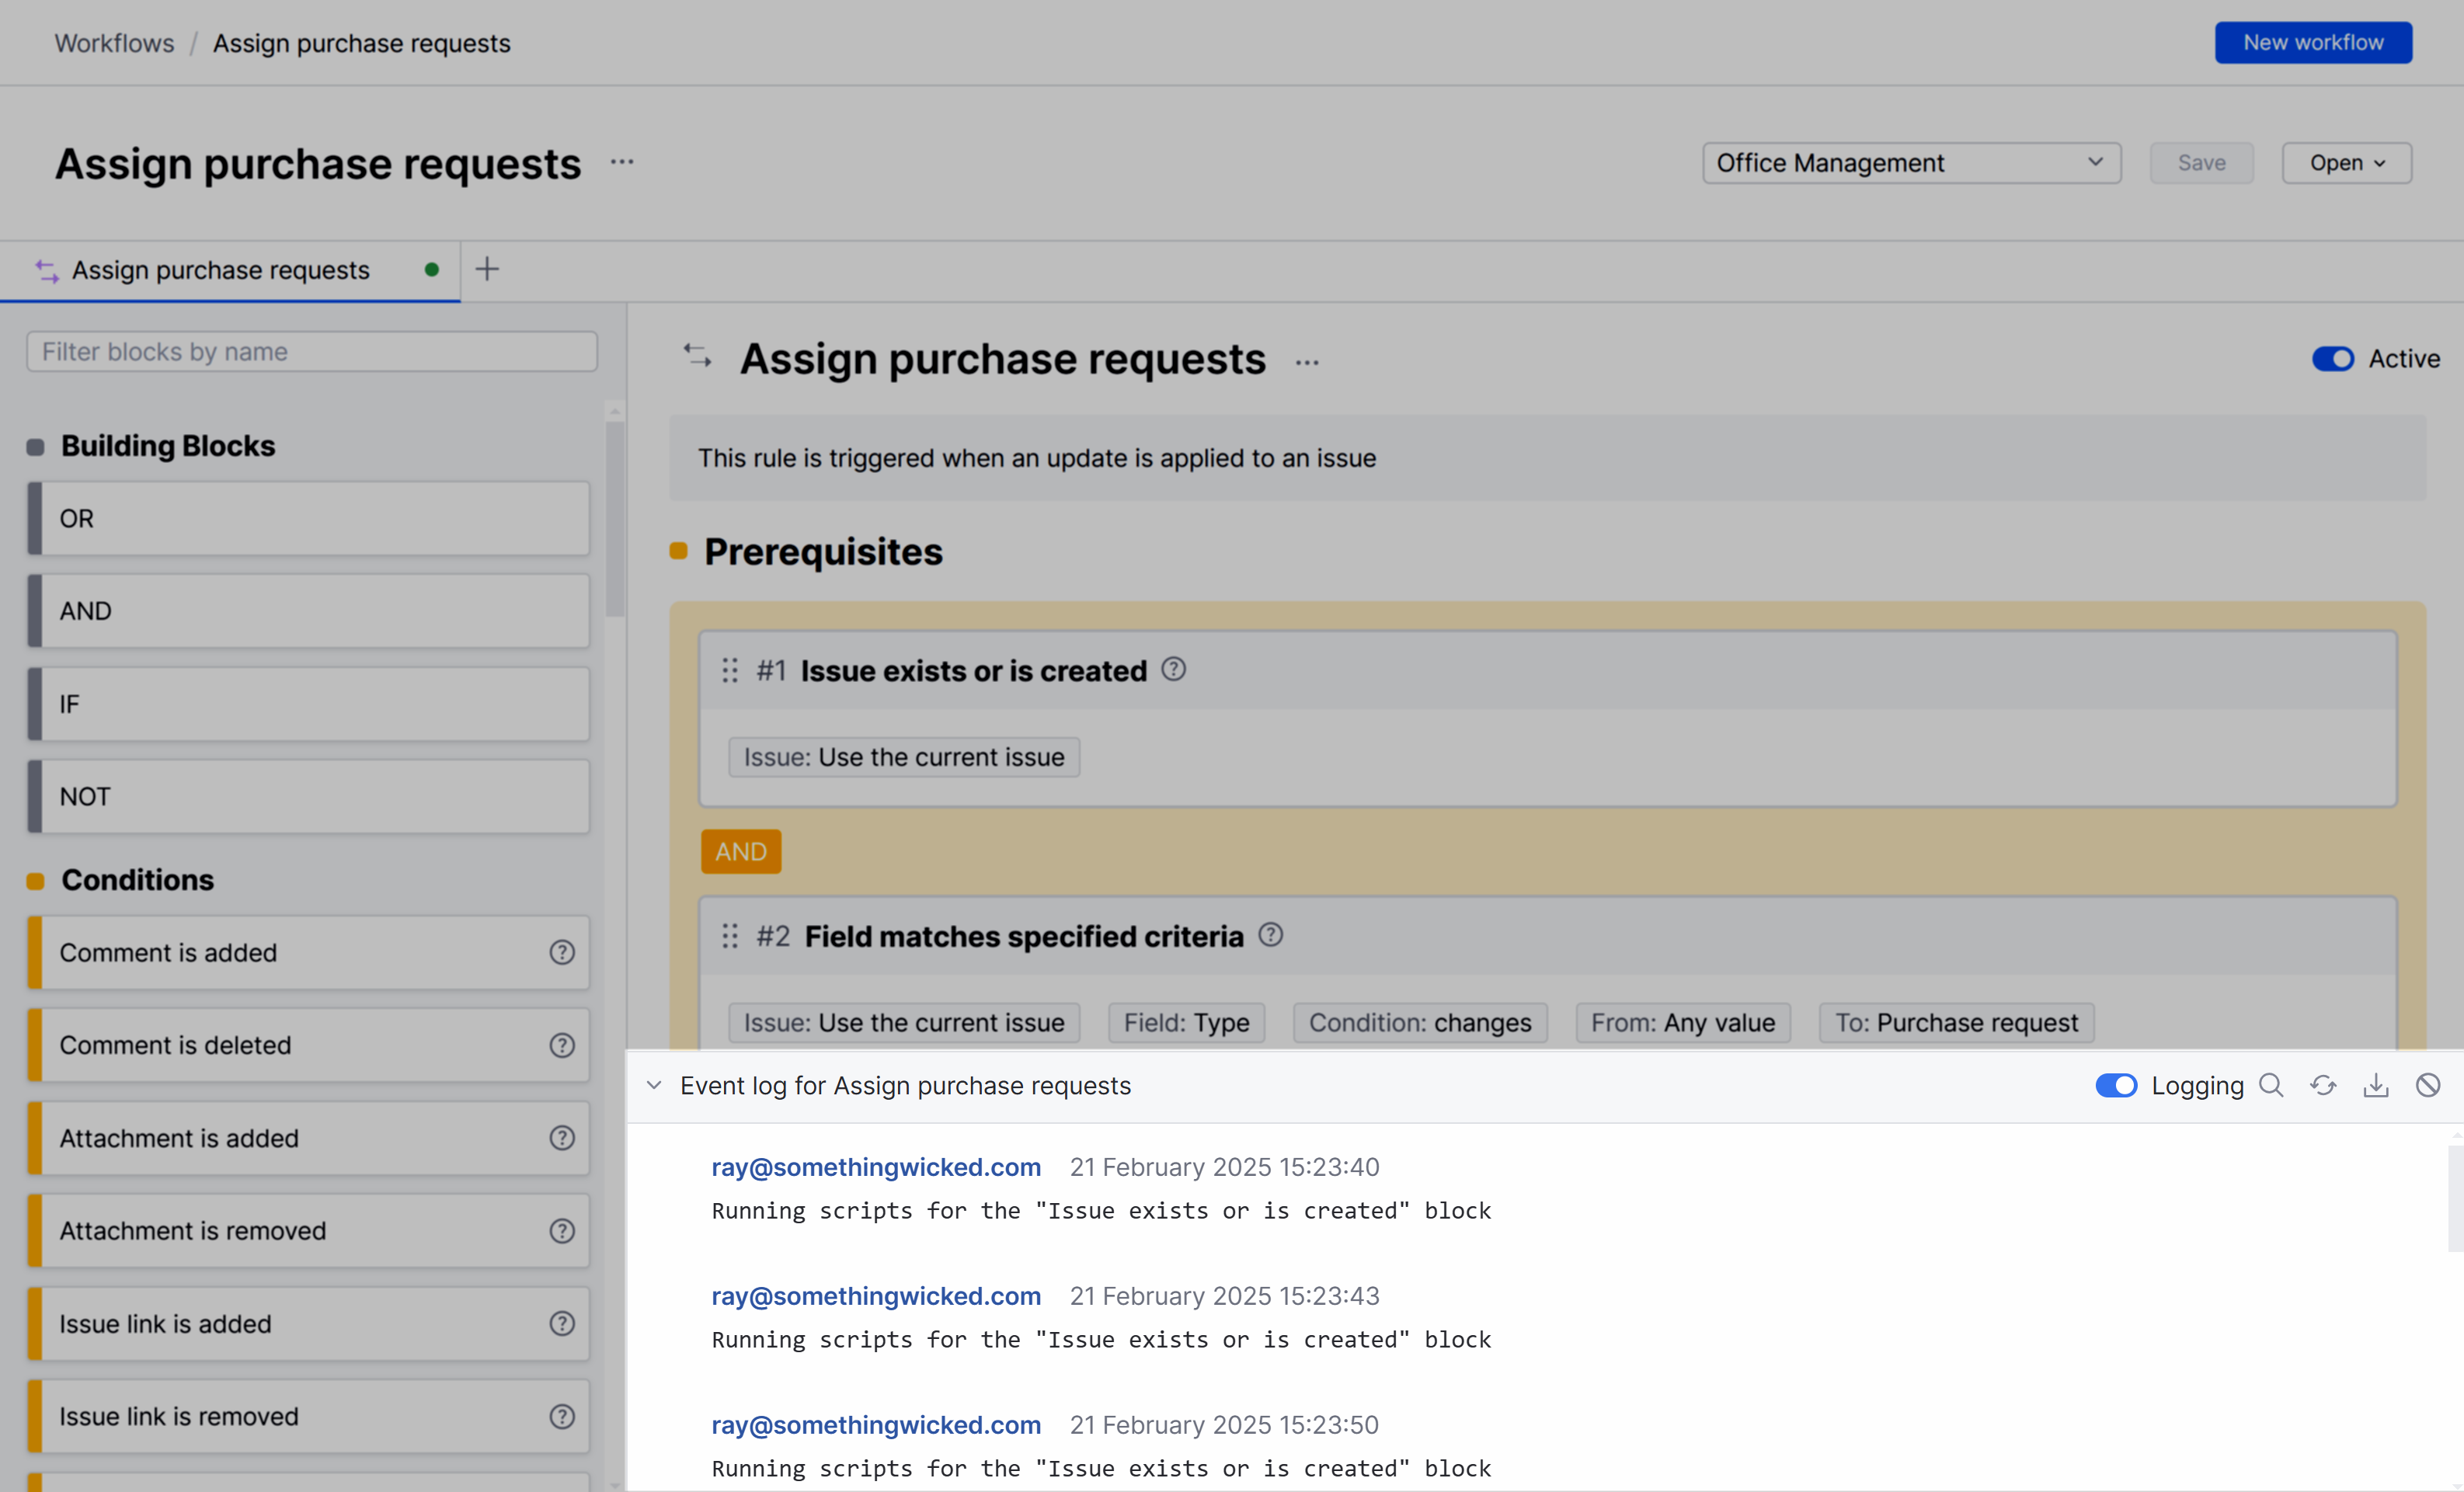Refresh the event log
Image resolution: width=2464 pixels, height=1492 pixels.
click(2323, 1086)
